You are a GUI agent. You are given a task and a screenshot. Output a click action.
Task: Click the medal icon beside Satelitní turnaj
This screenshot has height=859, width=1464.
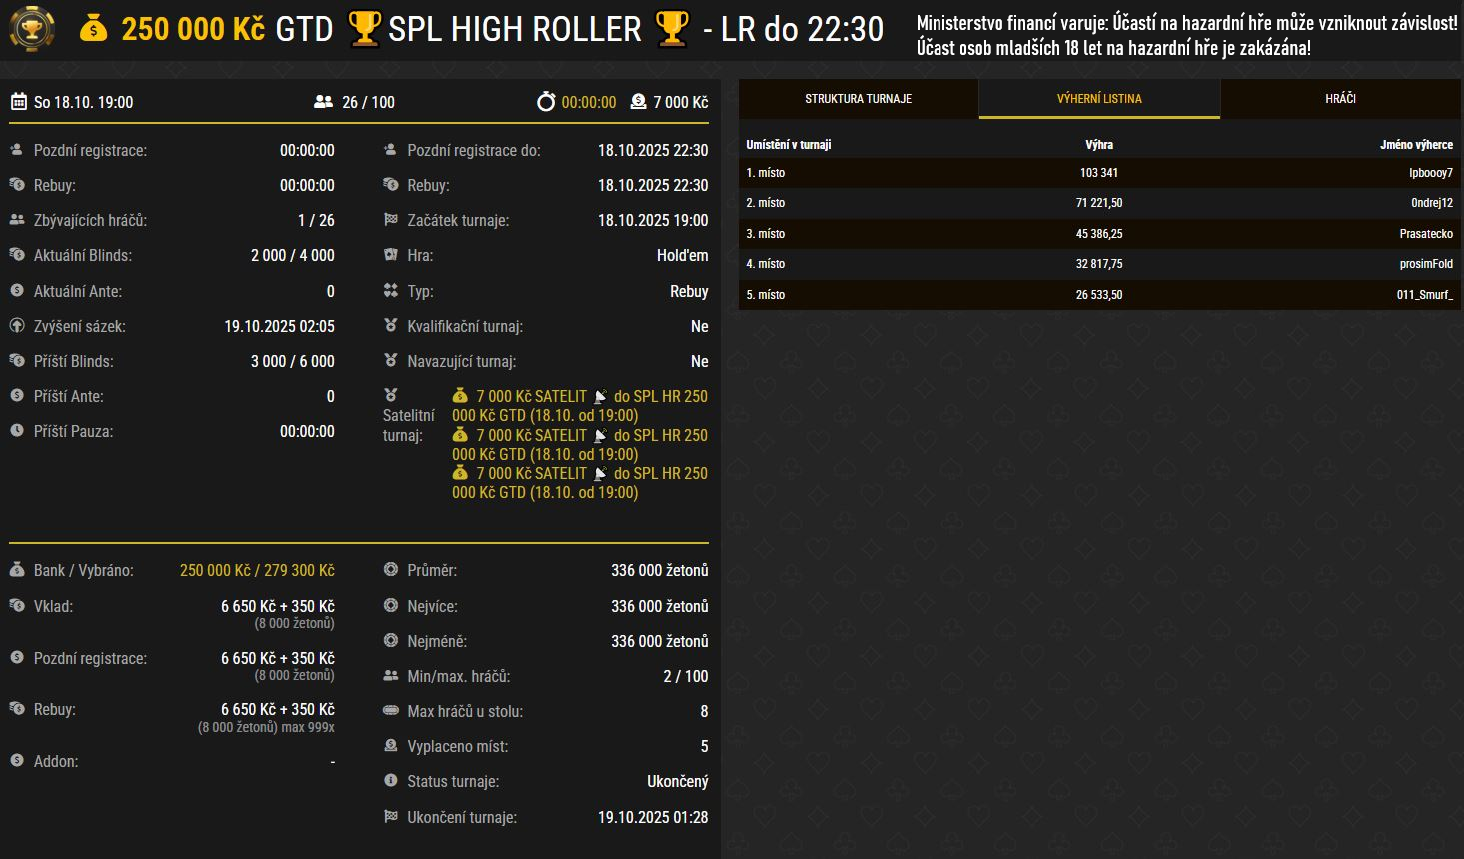click(391, 395)
